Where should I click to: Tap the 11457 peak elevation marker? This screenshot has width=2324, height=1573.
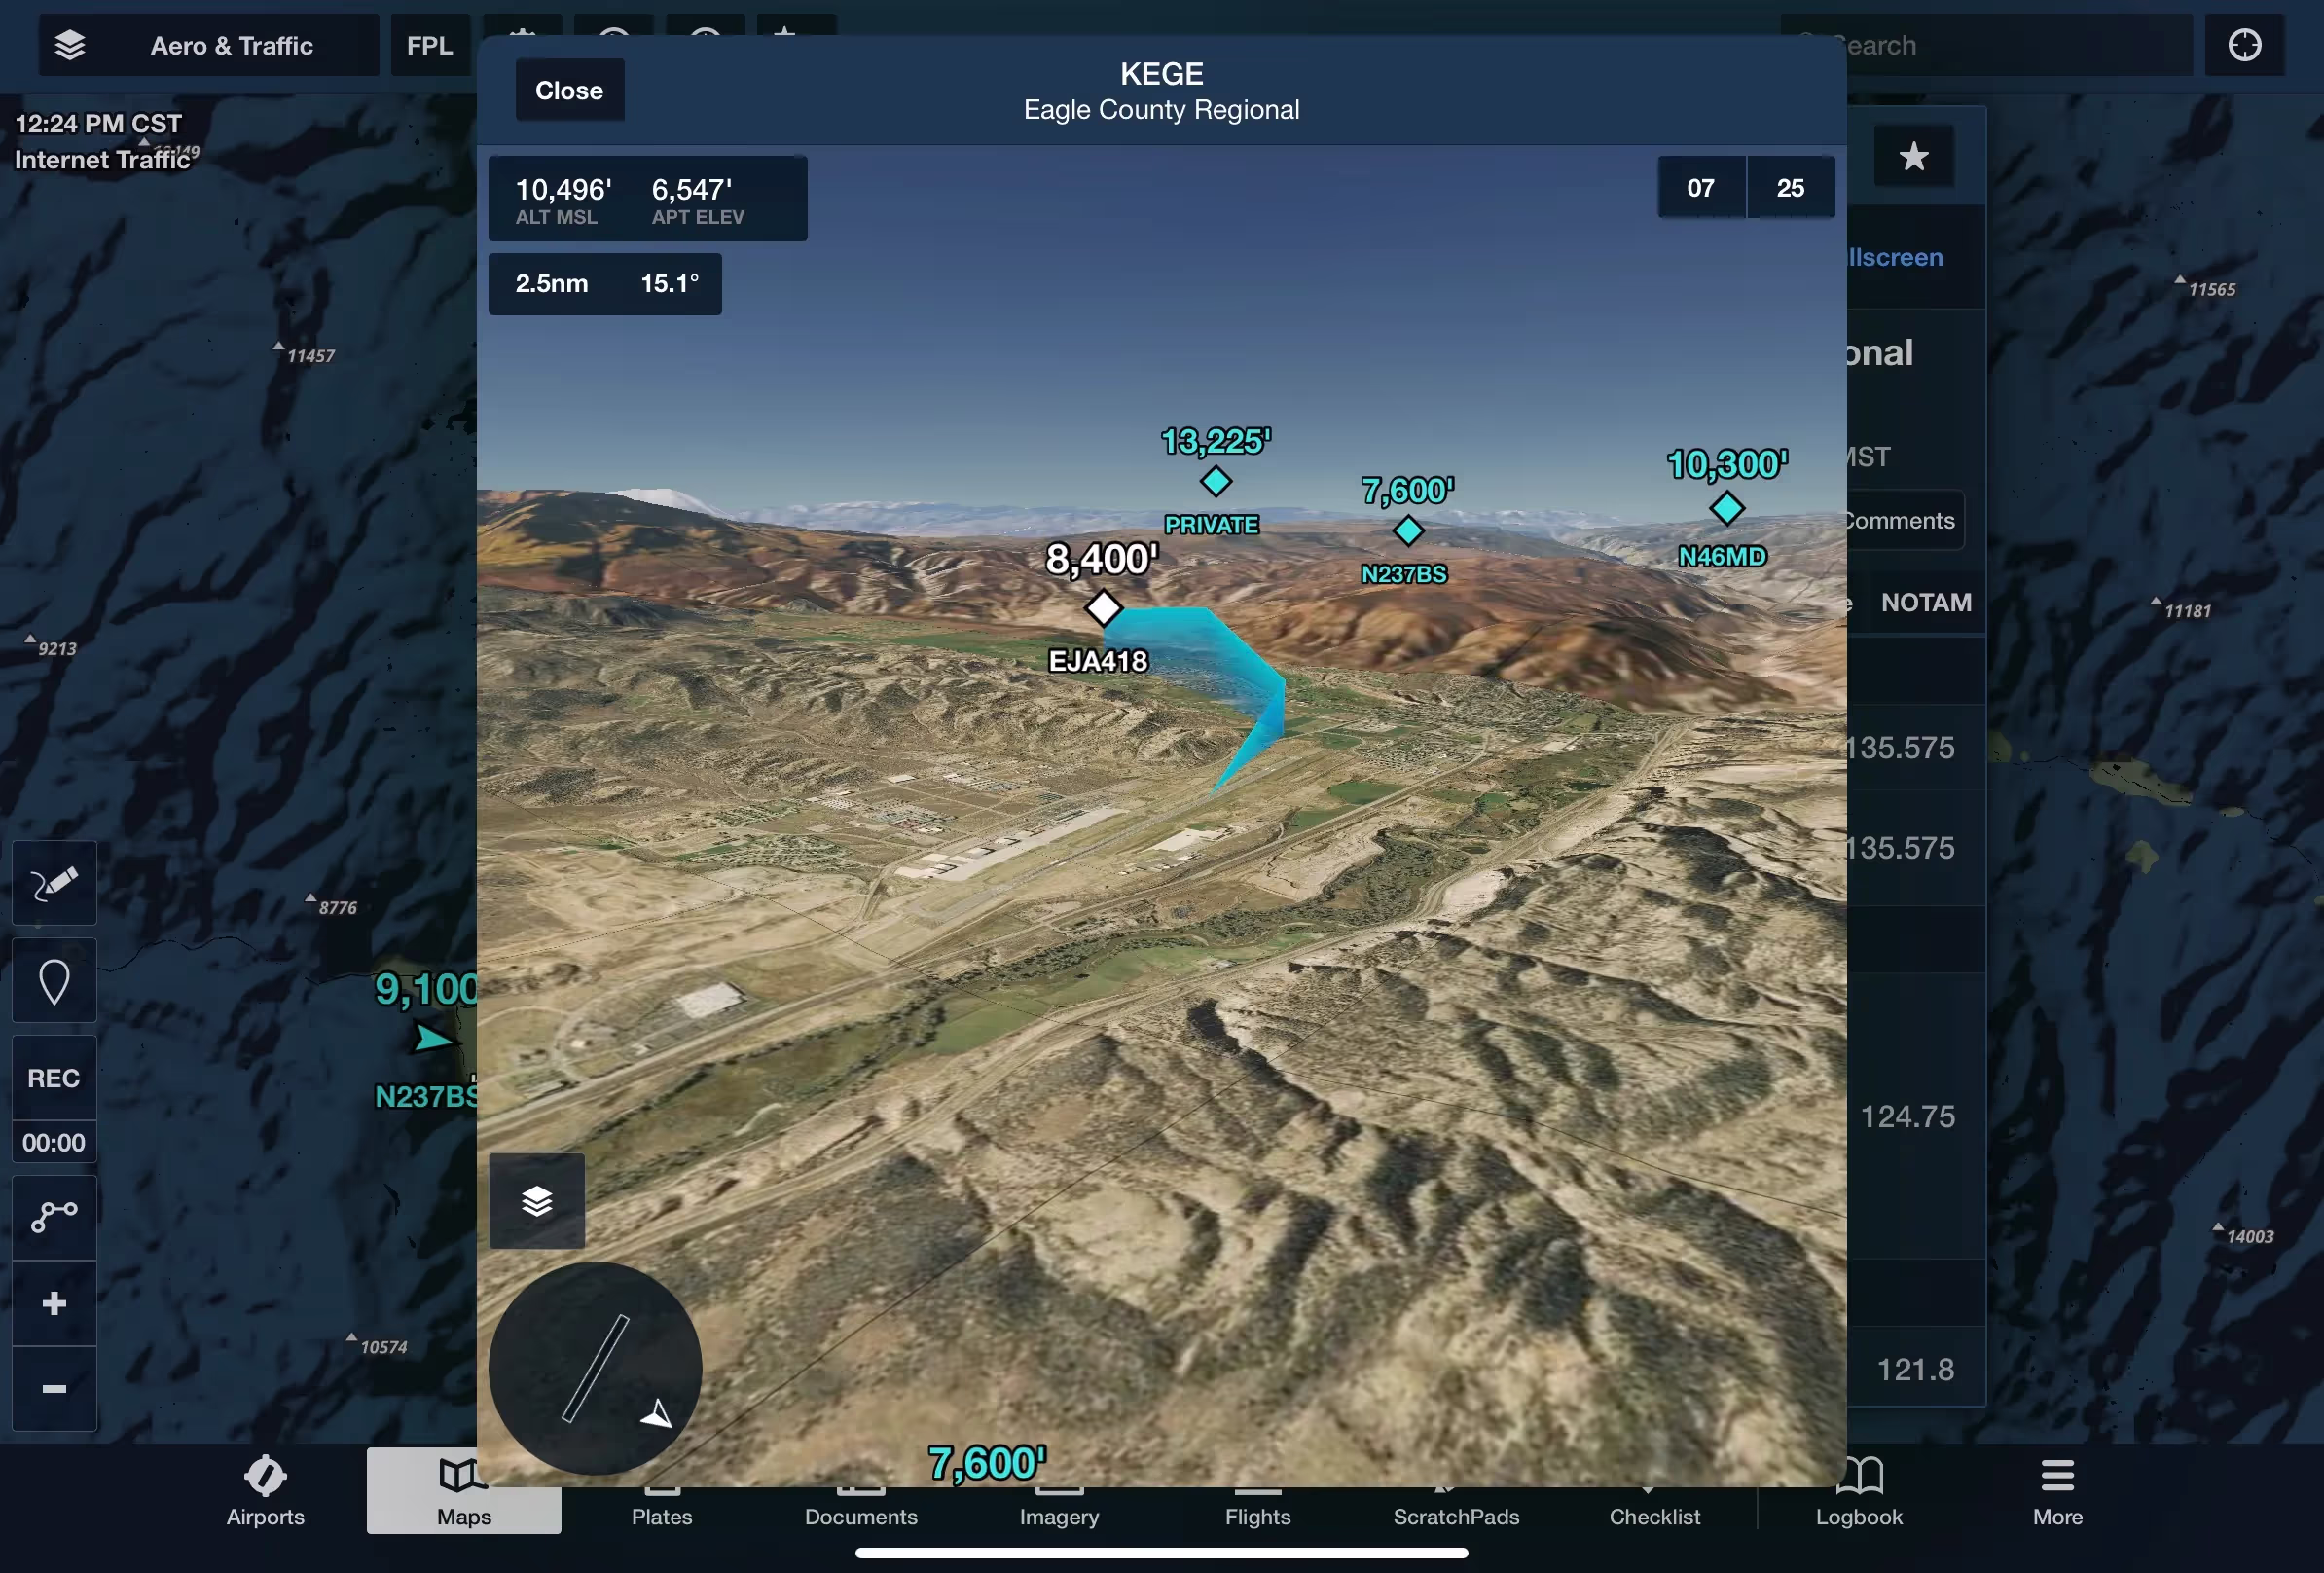pyautogui.click(x=305, y=354)
